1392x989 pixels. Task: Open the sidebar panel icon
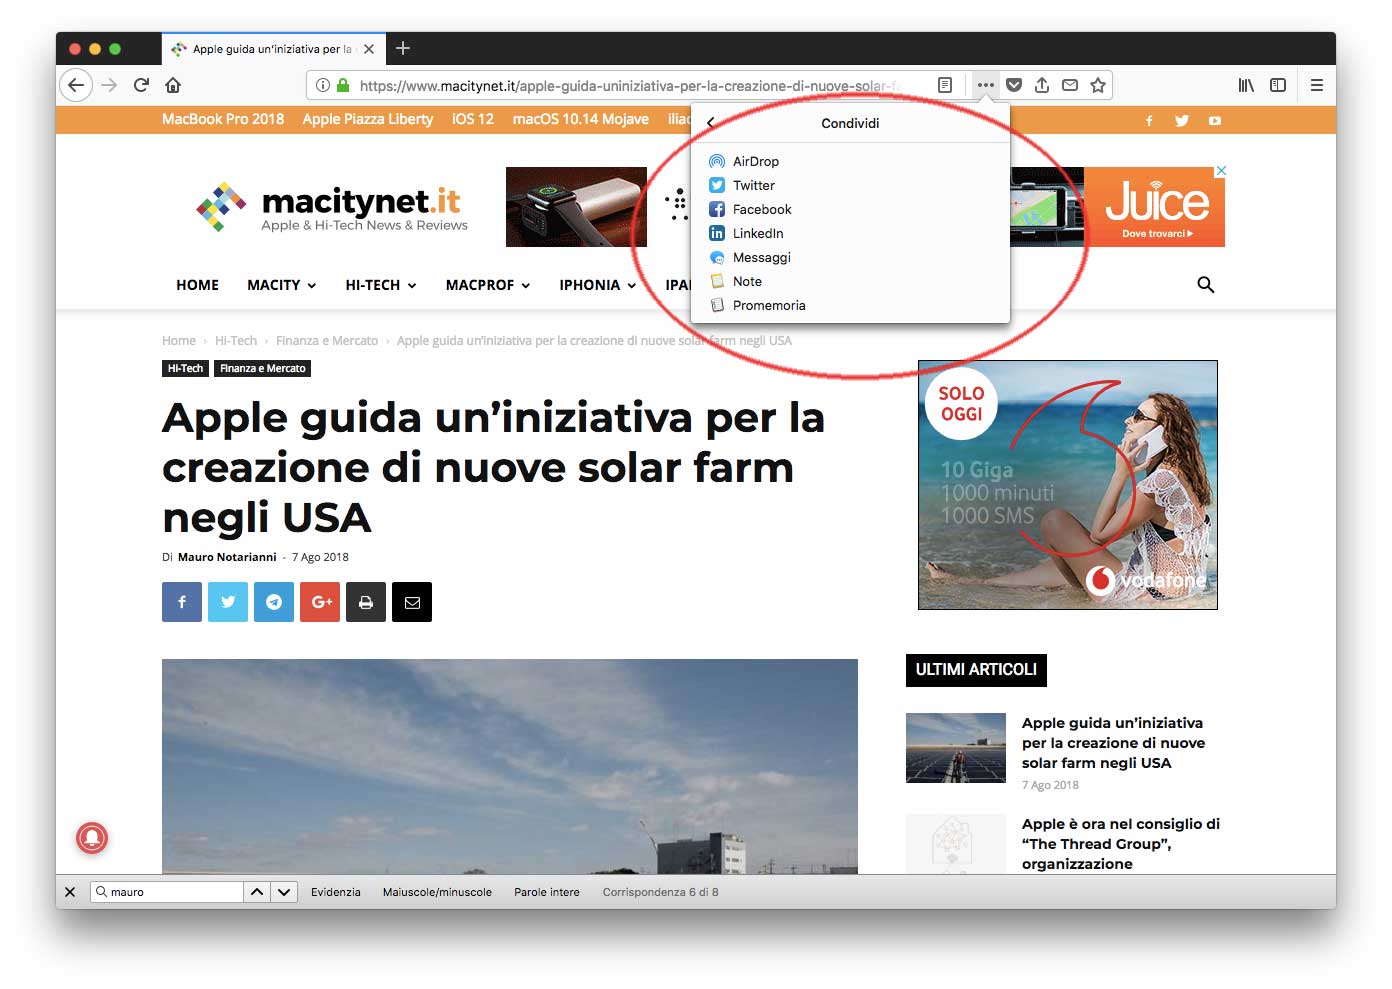(x=1277, y=85)
